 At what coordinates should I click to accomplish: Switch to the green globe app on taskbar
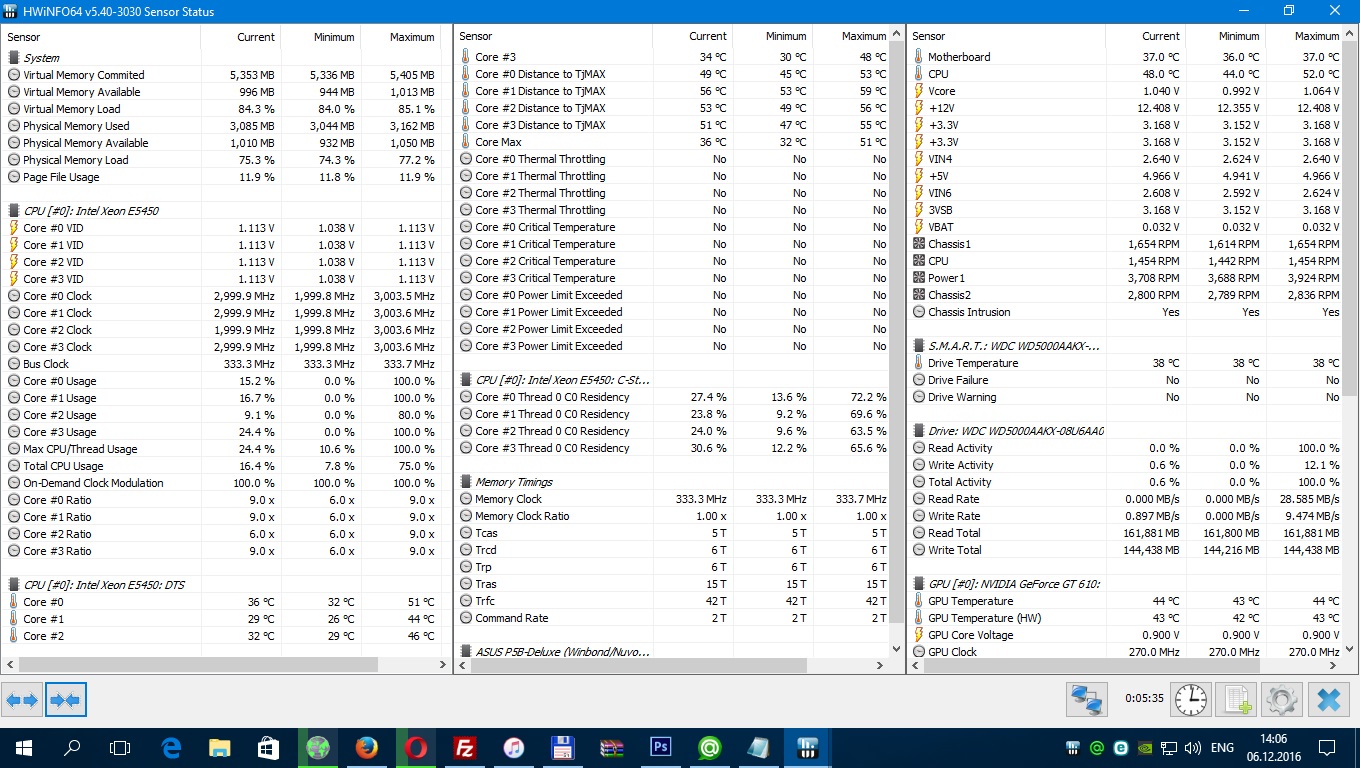318,747
